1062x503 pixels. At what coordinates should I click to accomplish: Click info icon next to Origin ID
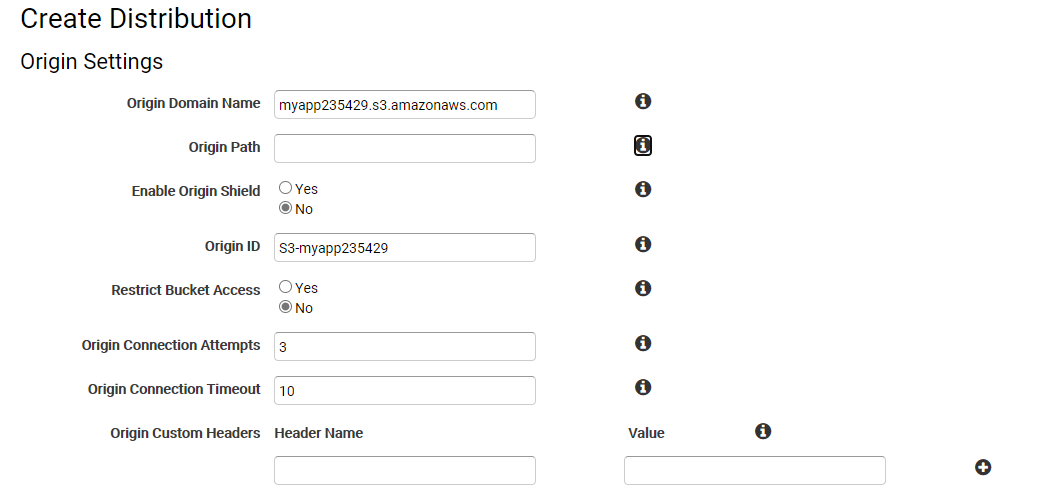click(643, 244)
